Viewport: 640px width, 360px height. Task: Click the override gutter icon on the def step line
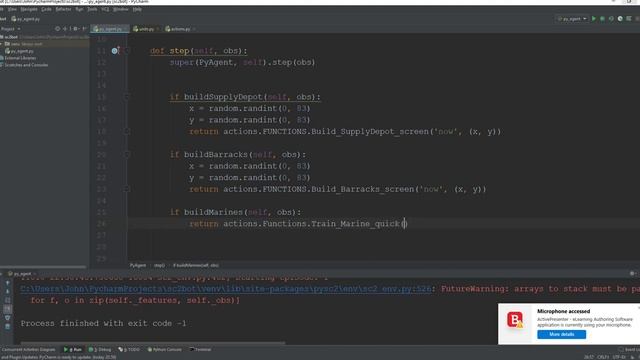[x=115, y=51]
